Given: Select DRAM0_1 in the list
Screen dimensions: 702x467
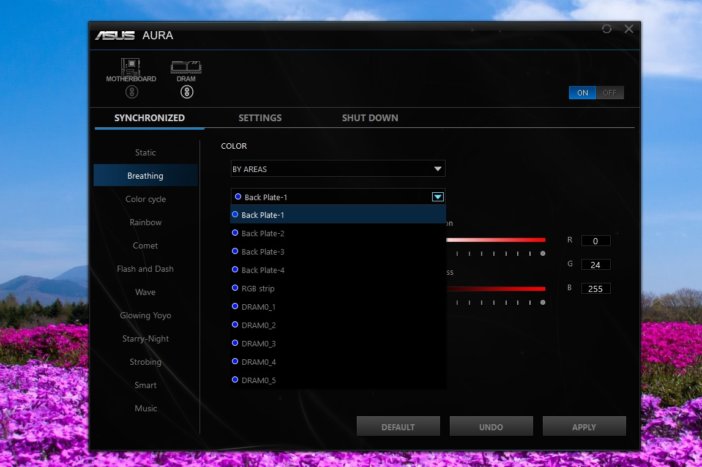Looking at the screenshot, I should click(338, 307).
